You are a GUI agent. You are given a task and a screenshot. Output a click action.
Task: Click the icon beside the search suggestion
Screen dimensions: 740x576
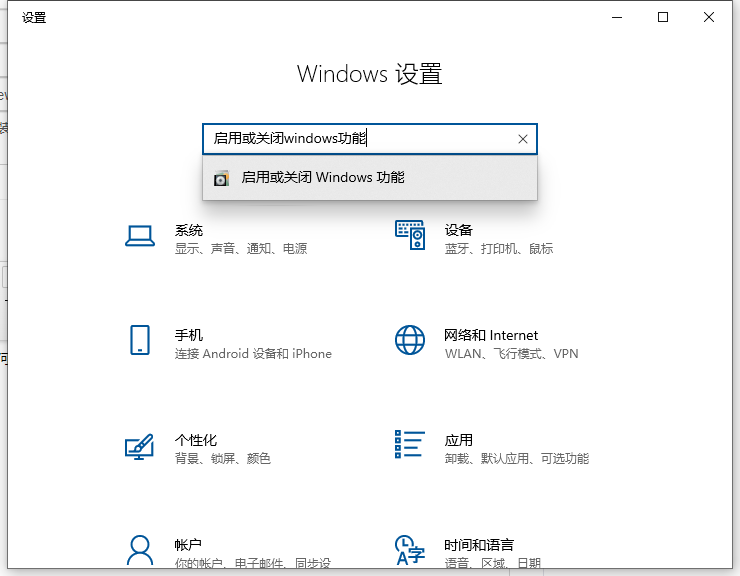click(x=221, y=178)
